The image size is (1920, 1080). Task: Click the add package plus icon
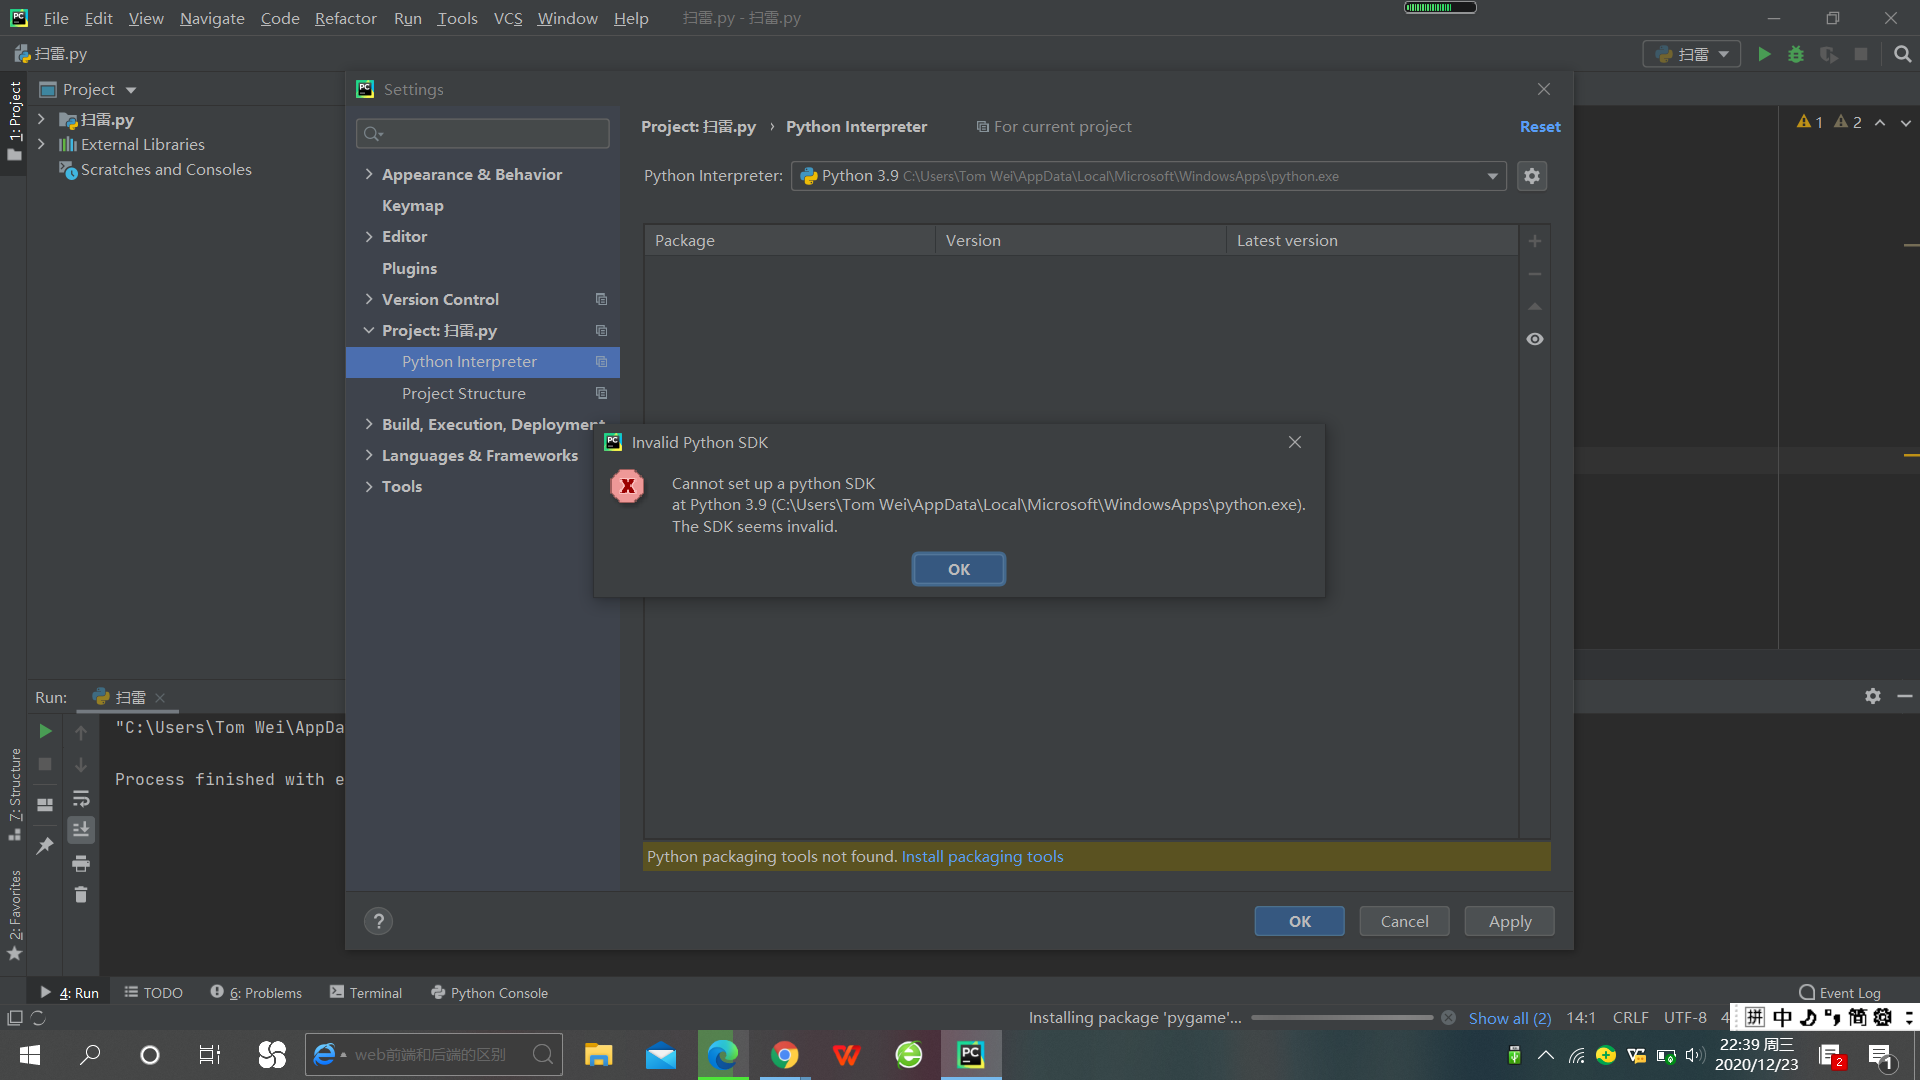1535,241
